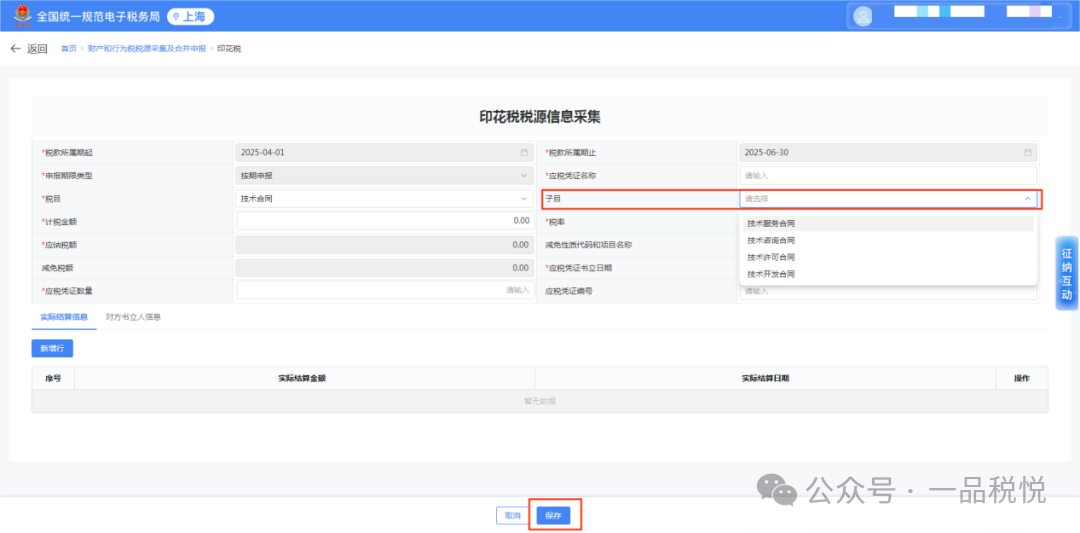Open calendar icon for 税款所属期起

pyautogui.click(x=524, y=153)
